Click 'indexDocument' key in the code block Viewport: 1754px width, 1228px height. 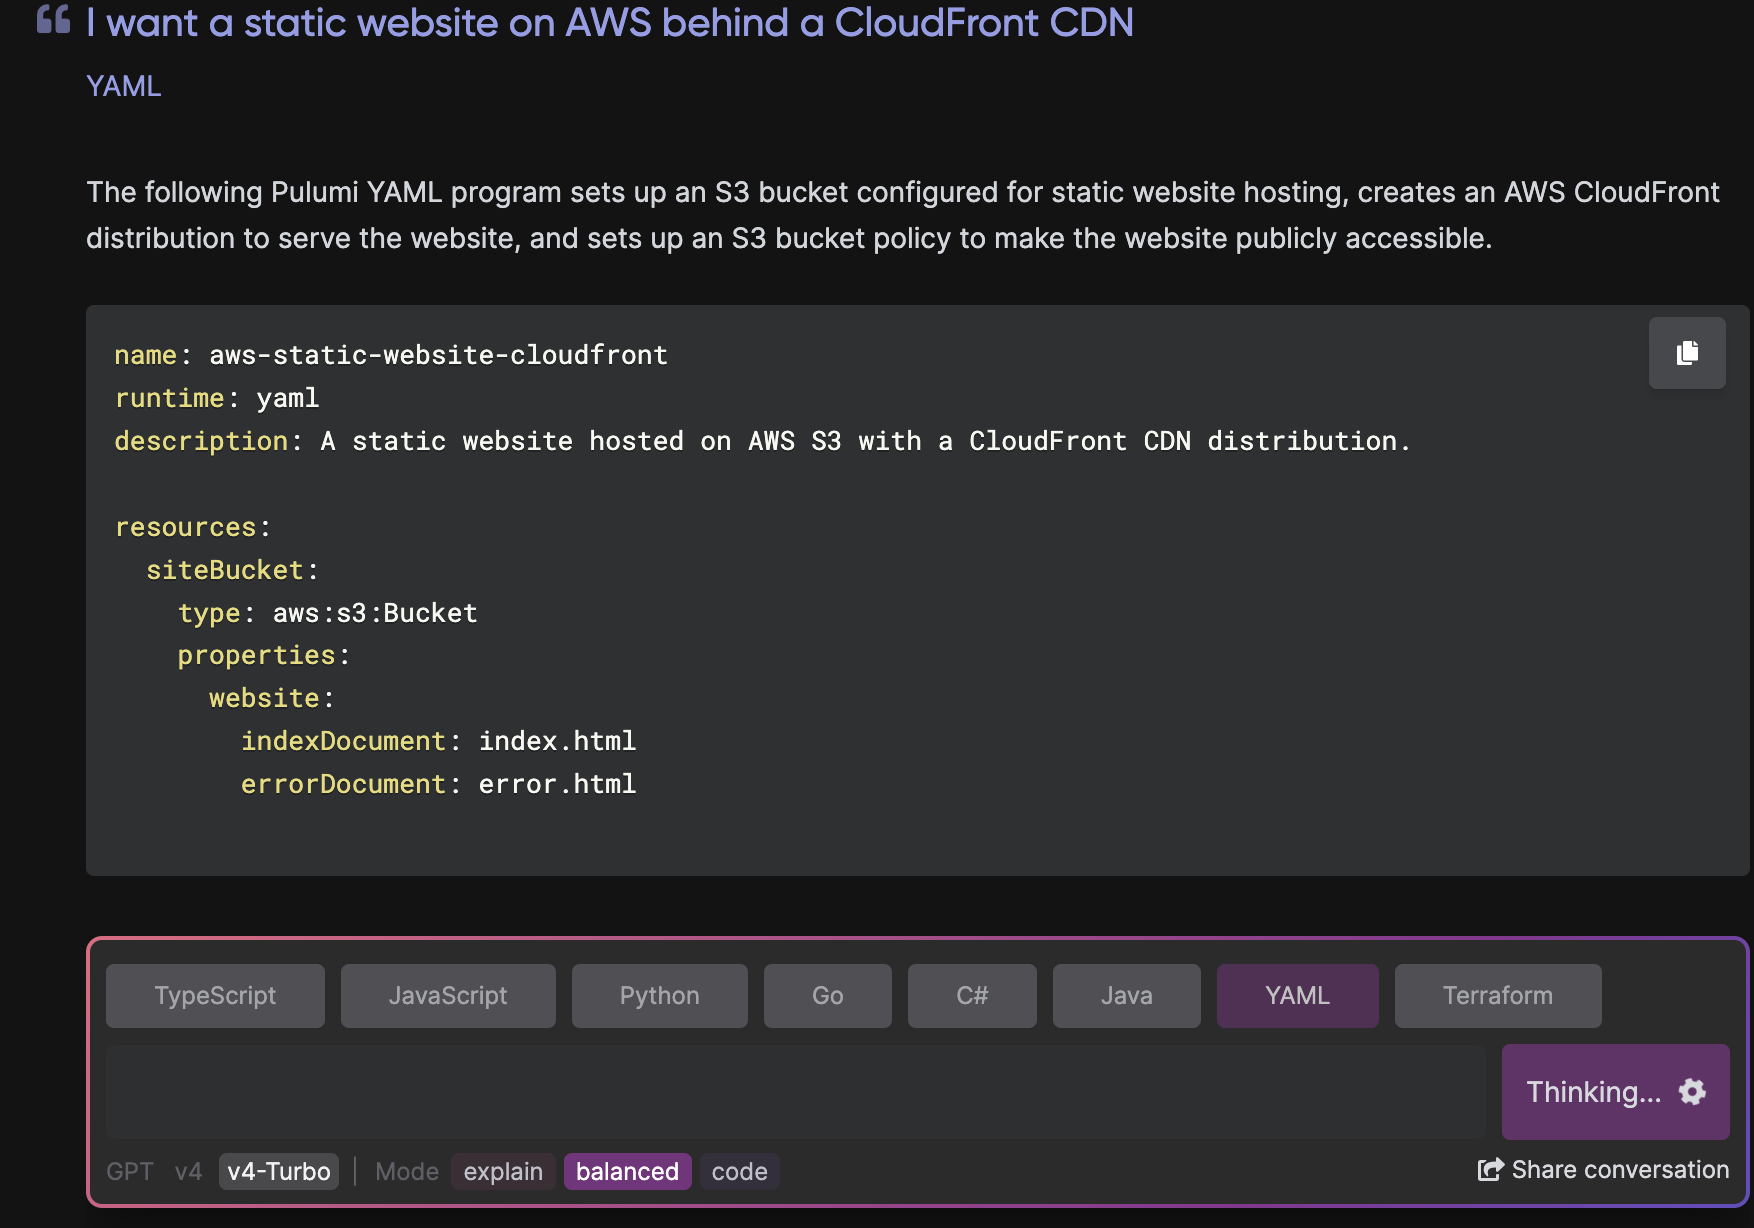click(x=343, y=741)
